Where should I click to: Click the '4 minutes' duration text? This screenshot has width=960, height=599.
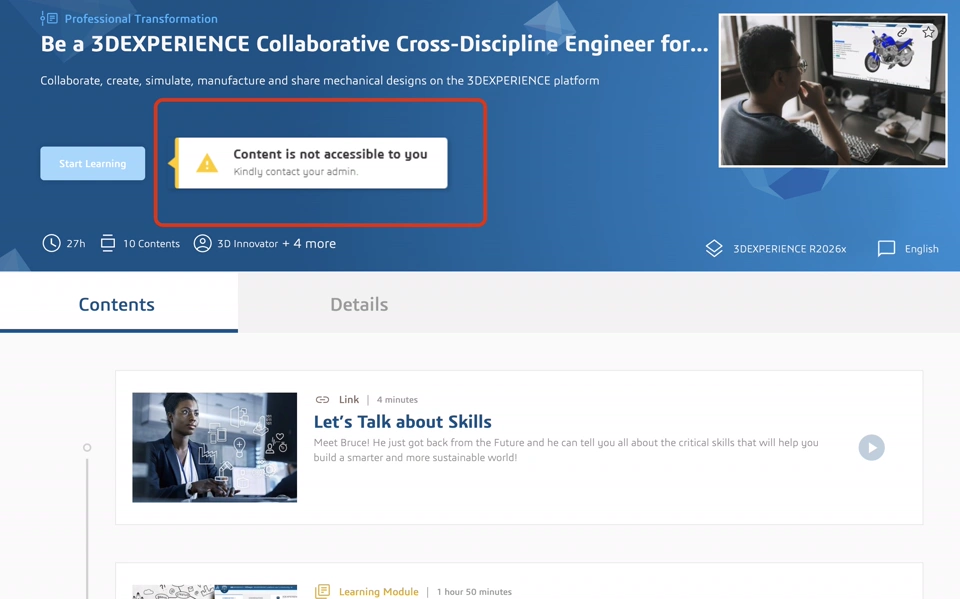[x=397, y=400]
